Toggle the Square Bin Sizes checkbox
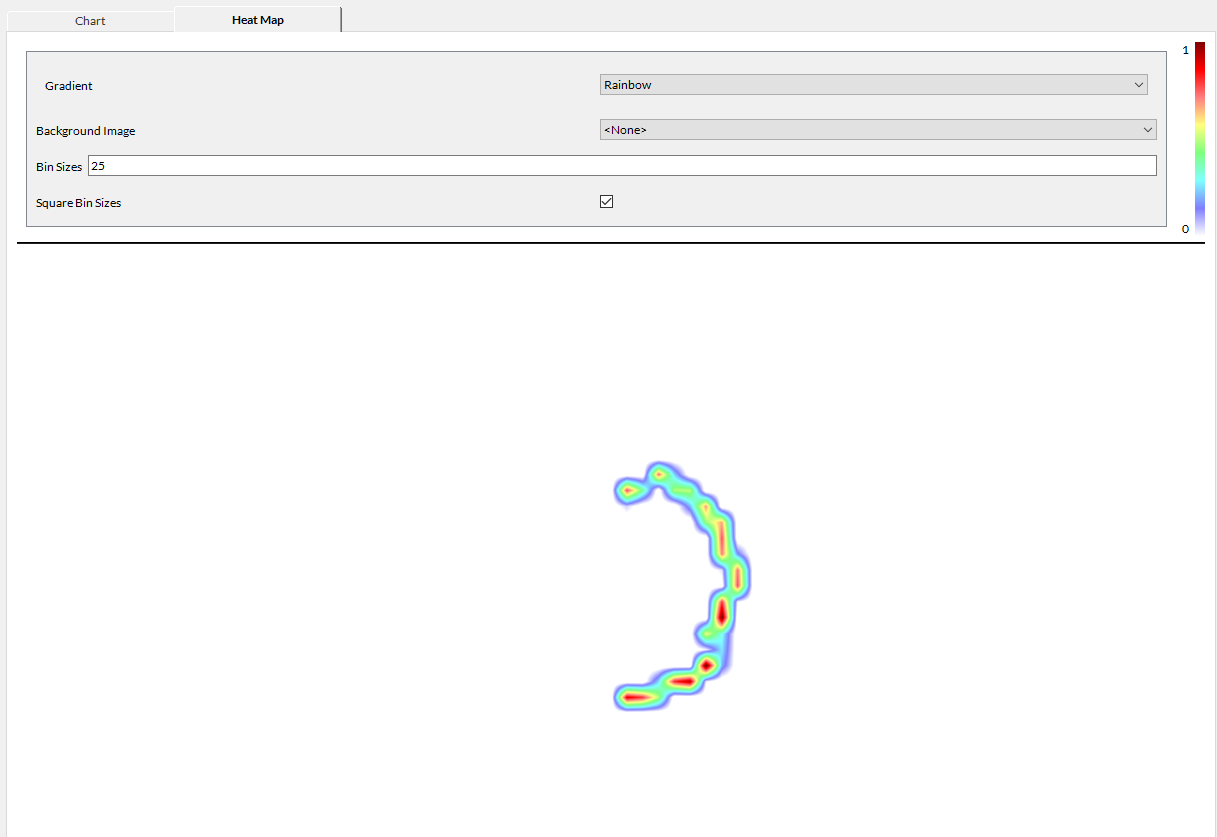This screenshot has height=837, width=1217. pyautogui.click(x=606, y=201)
